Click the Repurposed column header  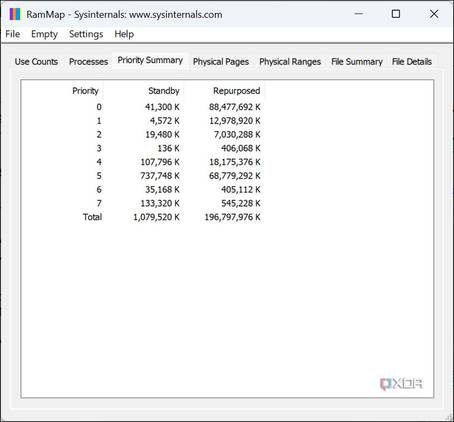[x=237, y=91]
